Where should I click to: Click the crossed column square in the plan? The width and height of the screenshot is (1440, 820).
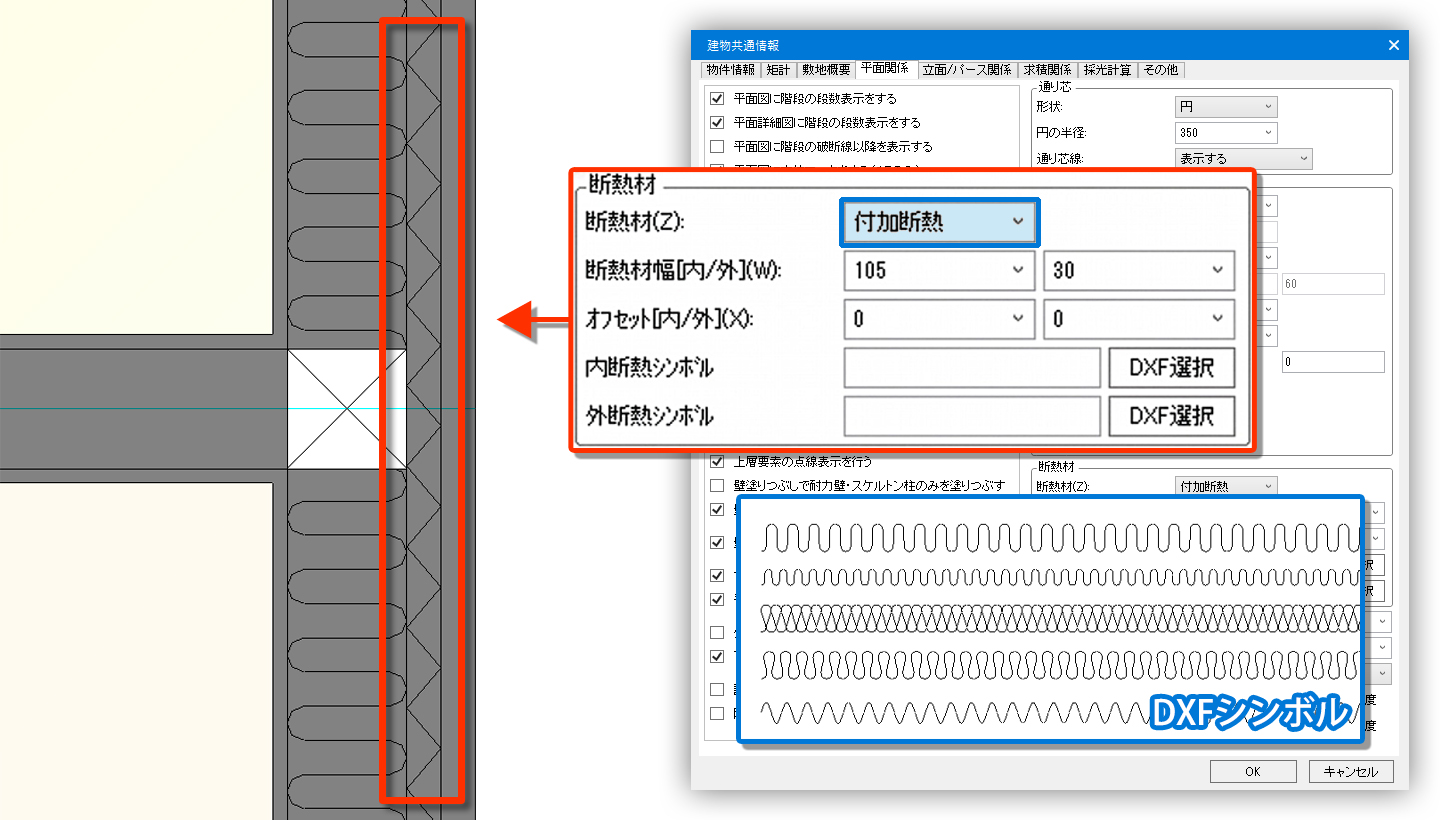(x=346, y=409)
